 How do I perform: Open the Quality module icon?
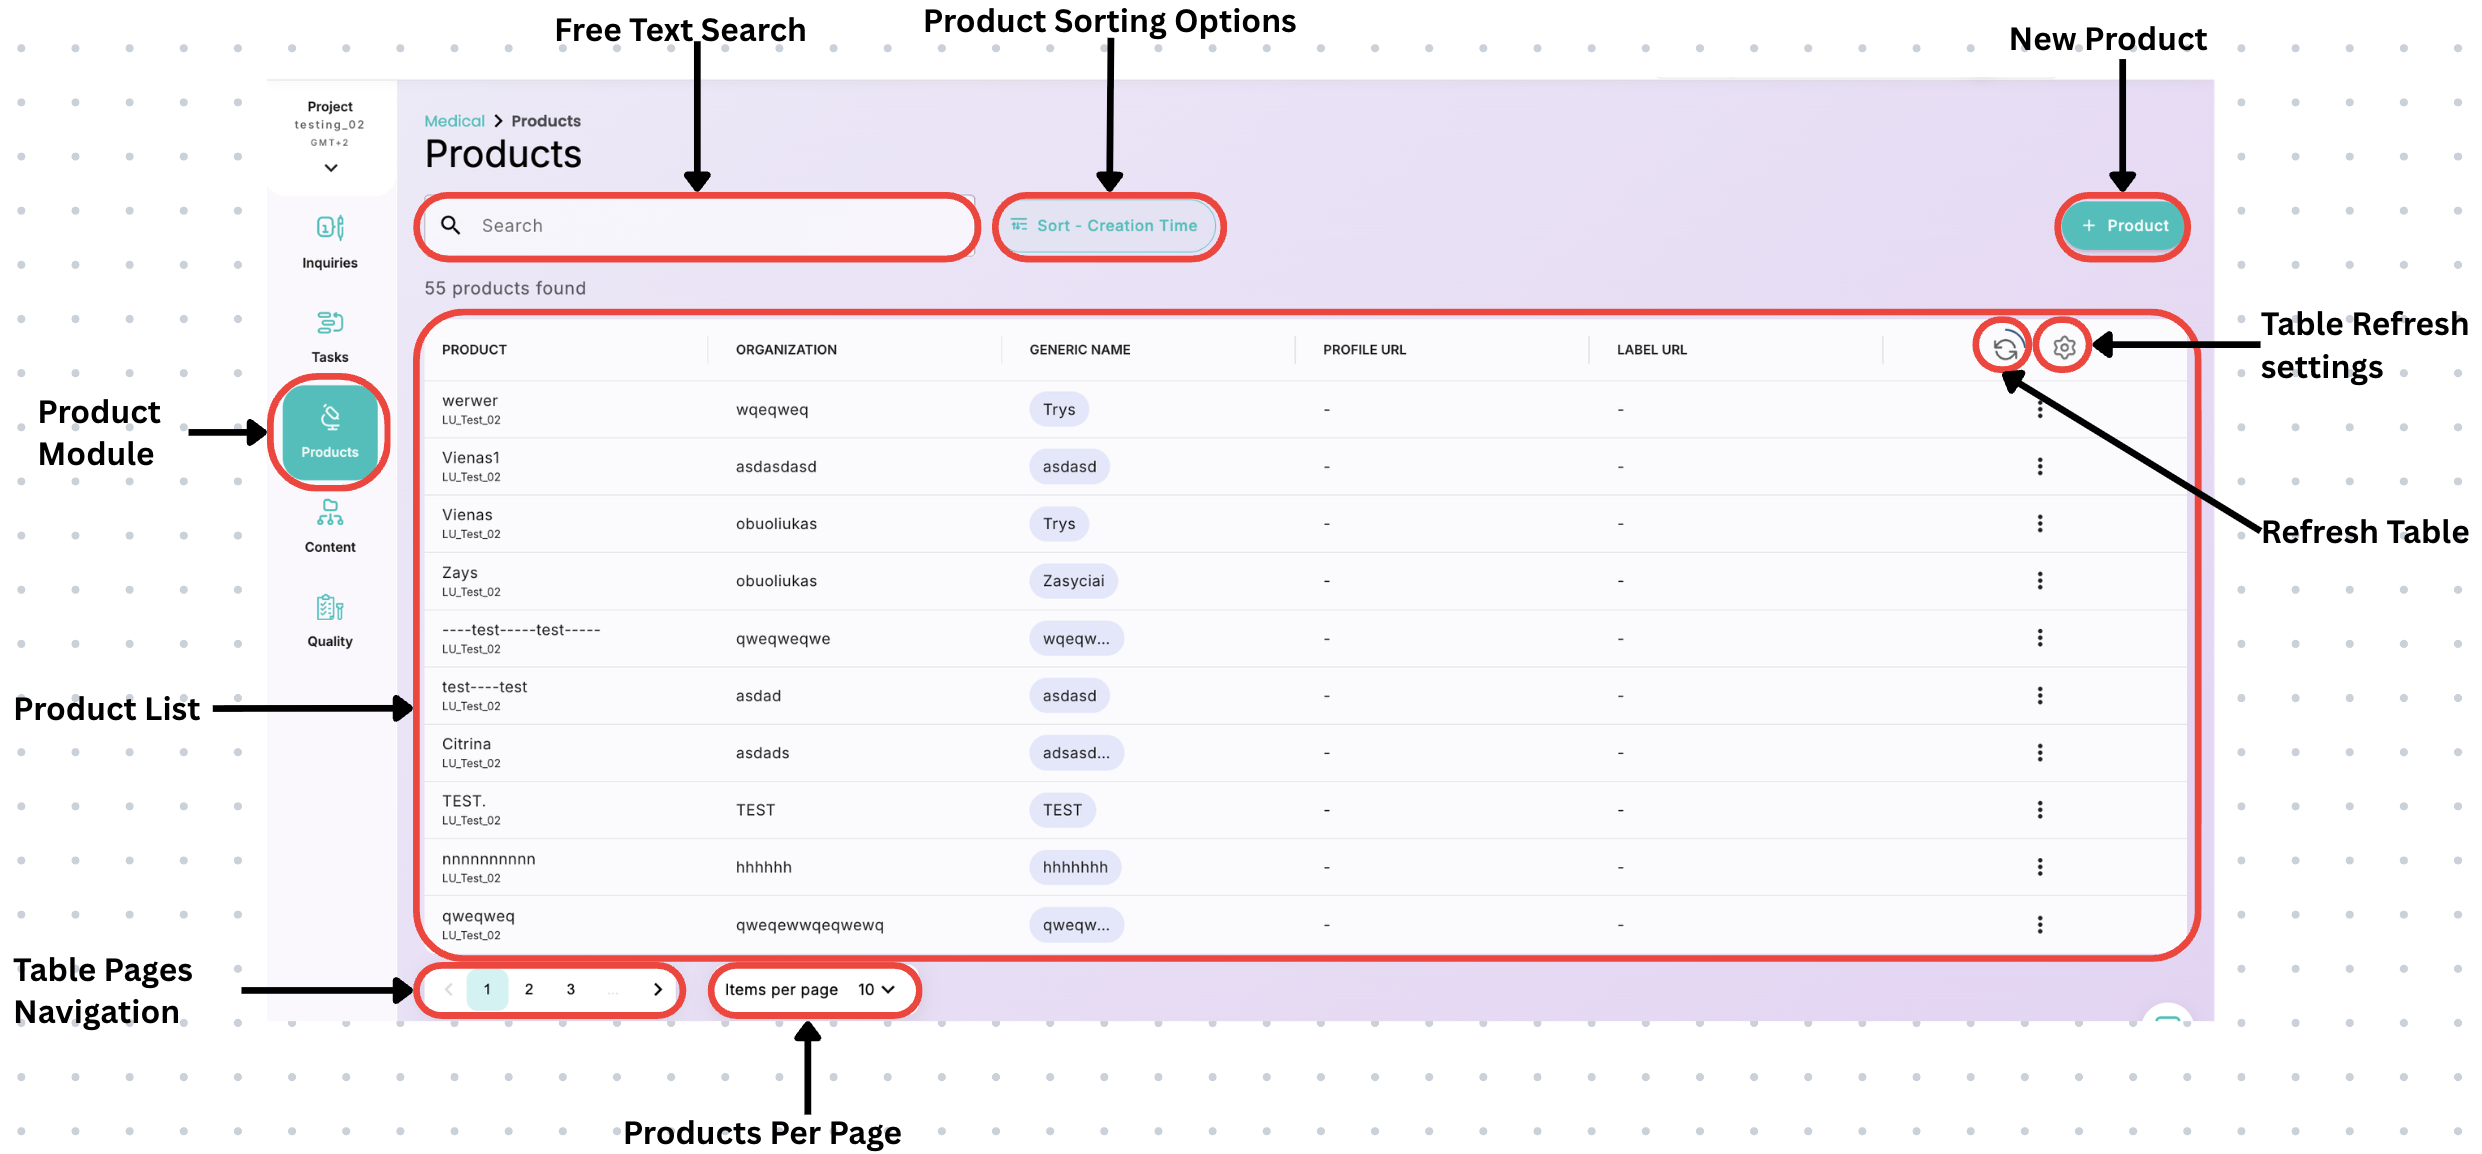330,608
